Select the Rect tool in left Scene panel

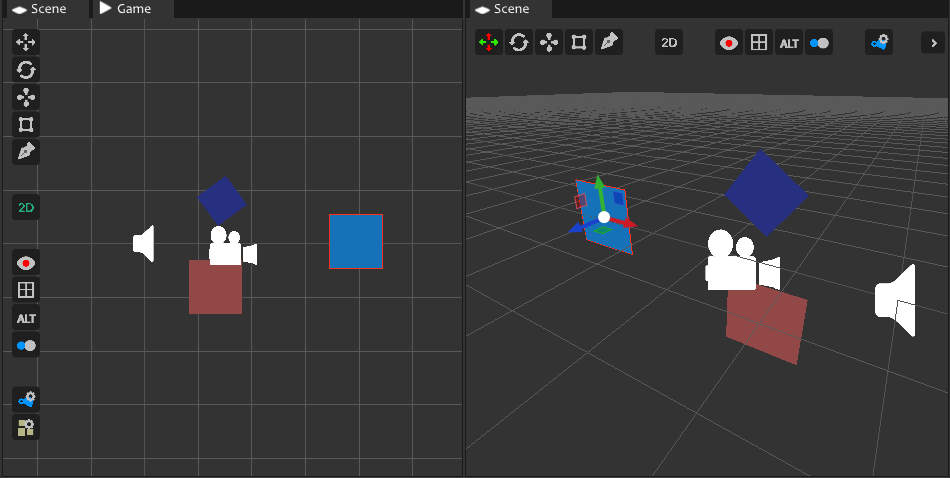pos(25,125)
